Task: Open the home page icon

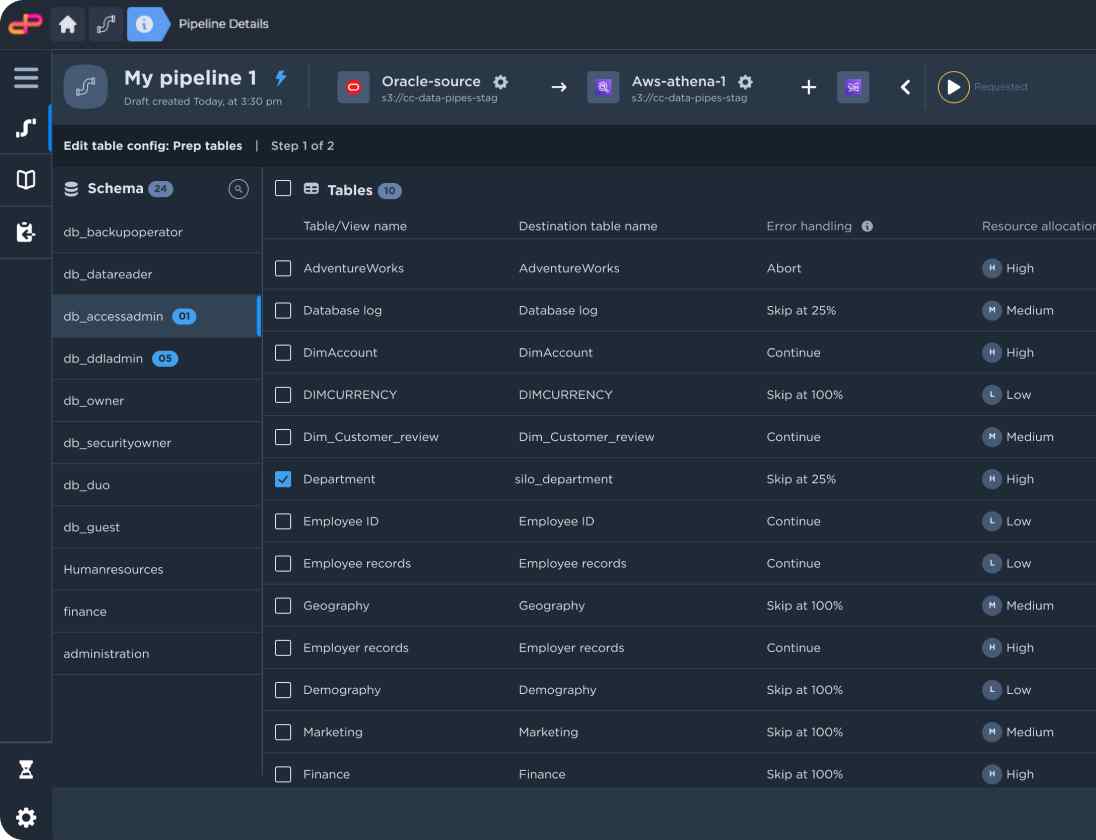Action: (68, 24)
